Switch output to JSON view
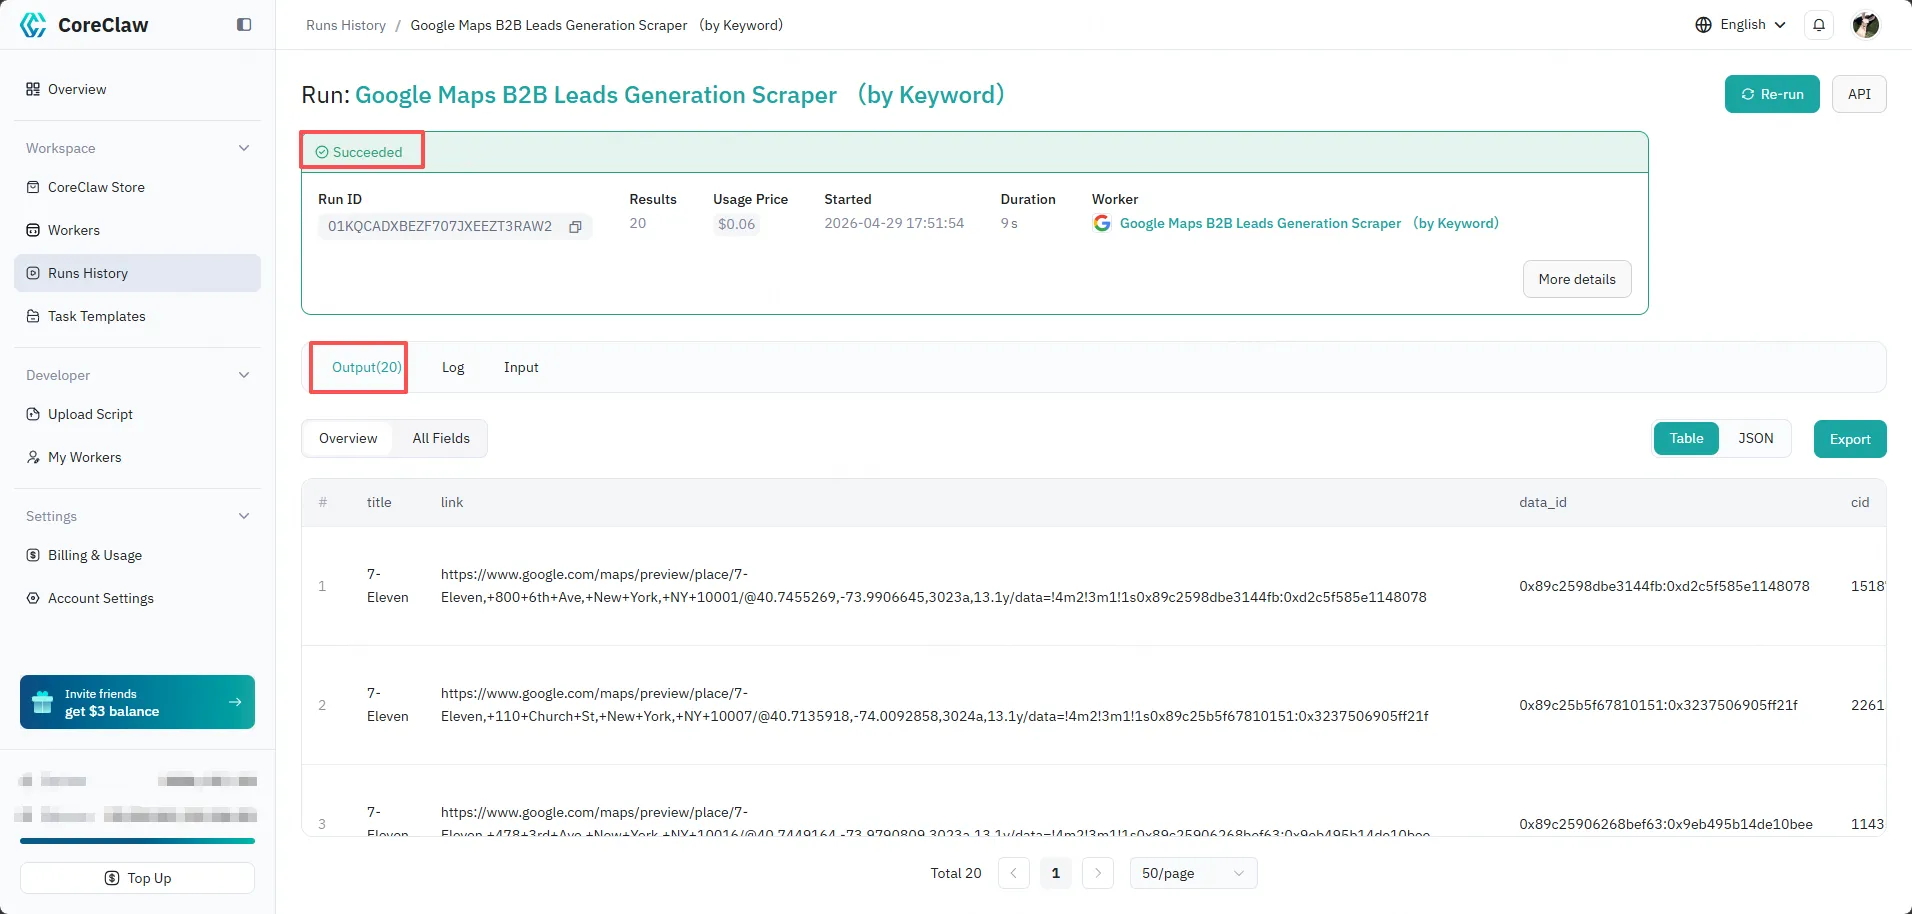This screenshot has width=1912, height=914. 1755,438
